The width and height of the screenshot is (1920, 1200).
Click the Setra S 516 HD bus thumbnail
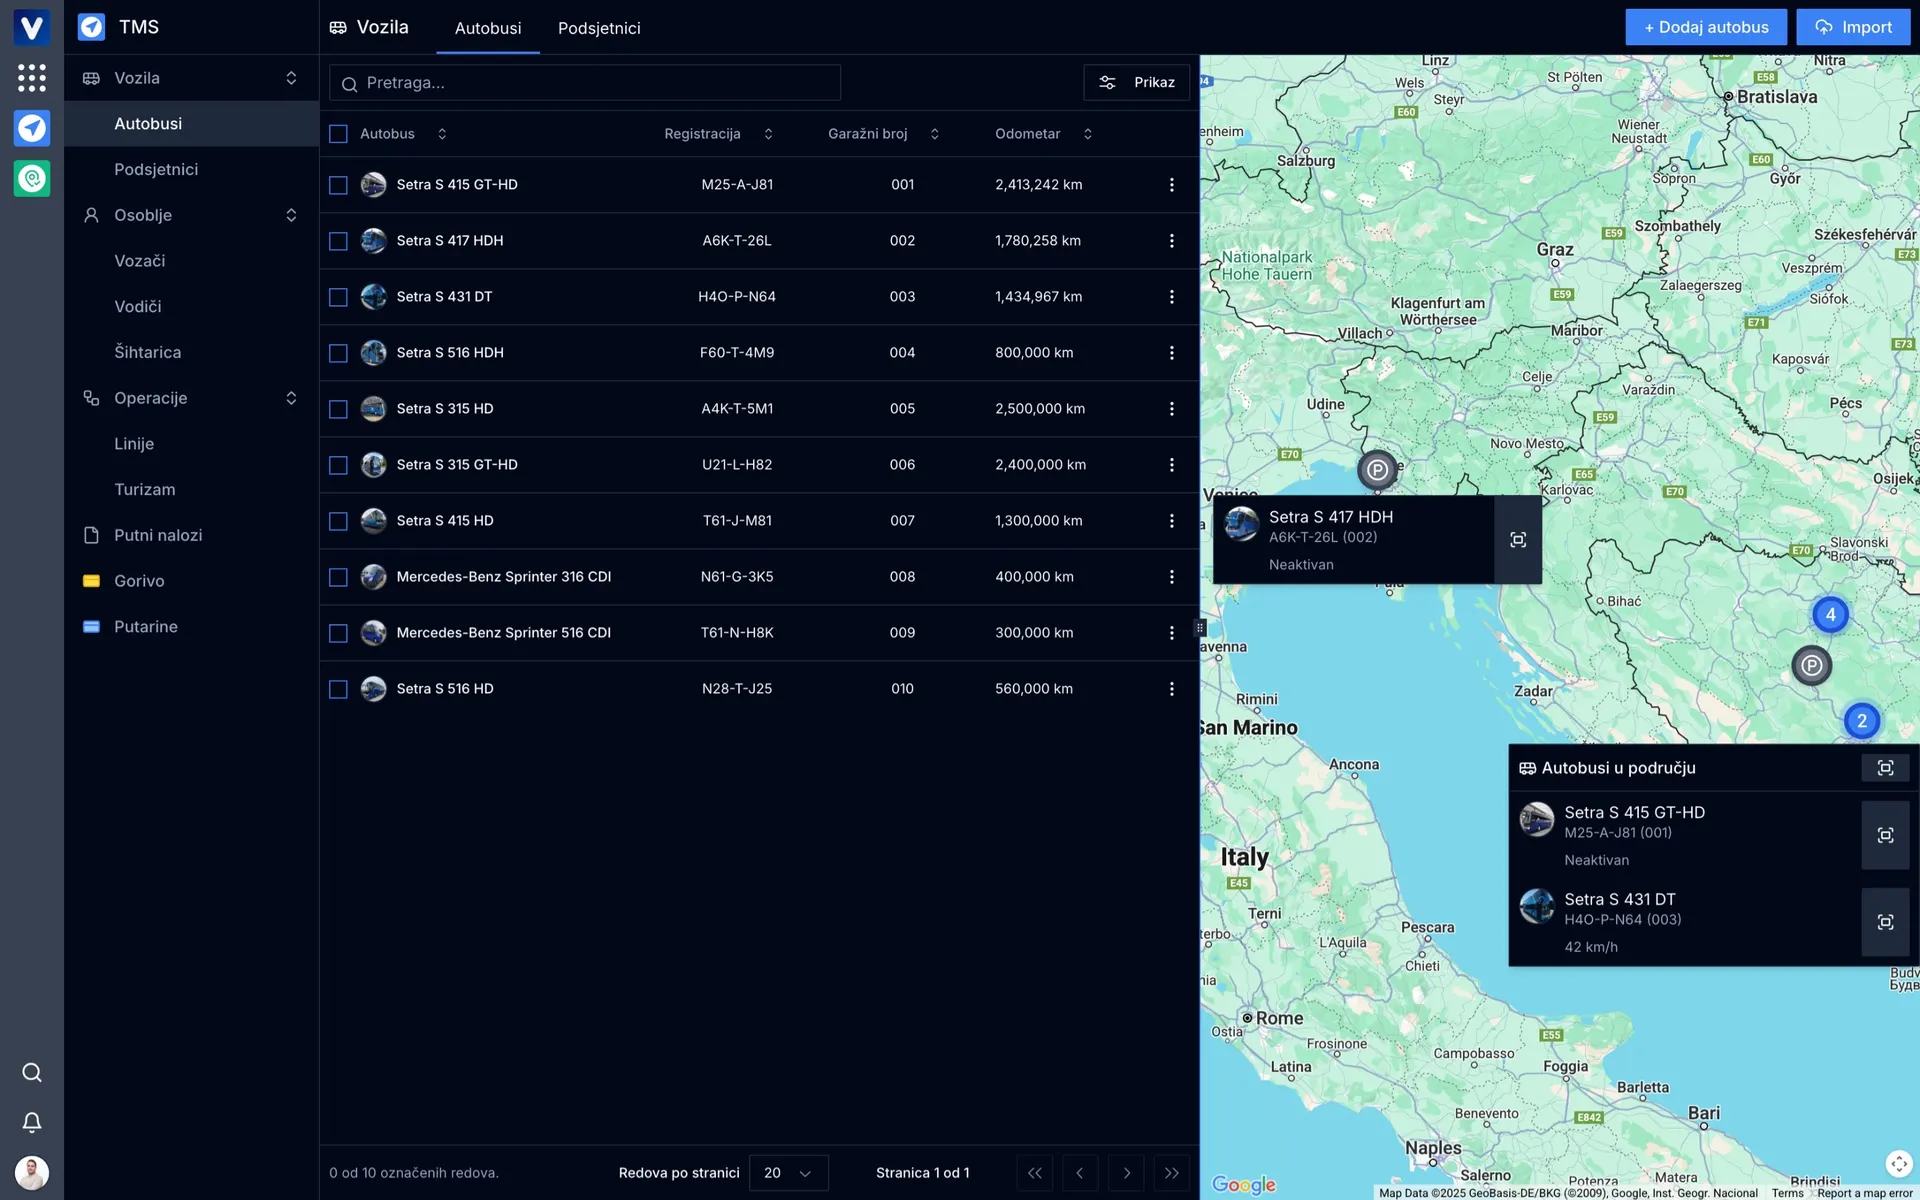(x=373, y=689)
